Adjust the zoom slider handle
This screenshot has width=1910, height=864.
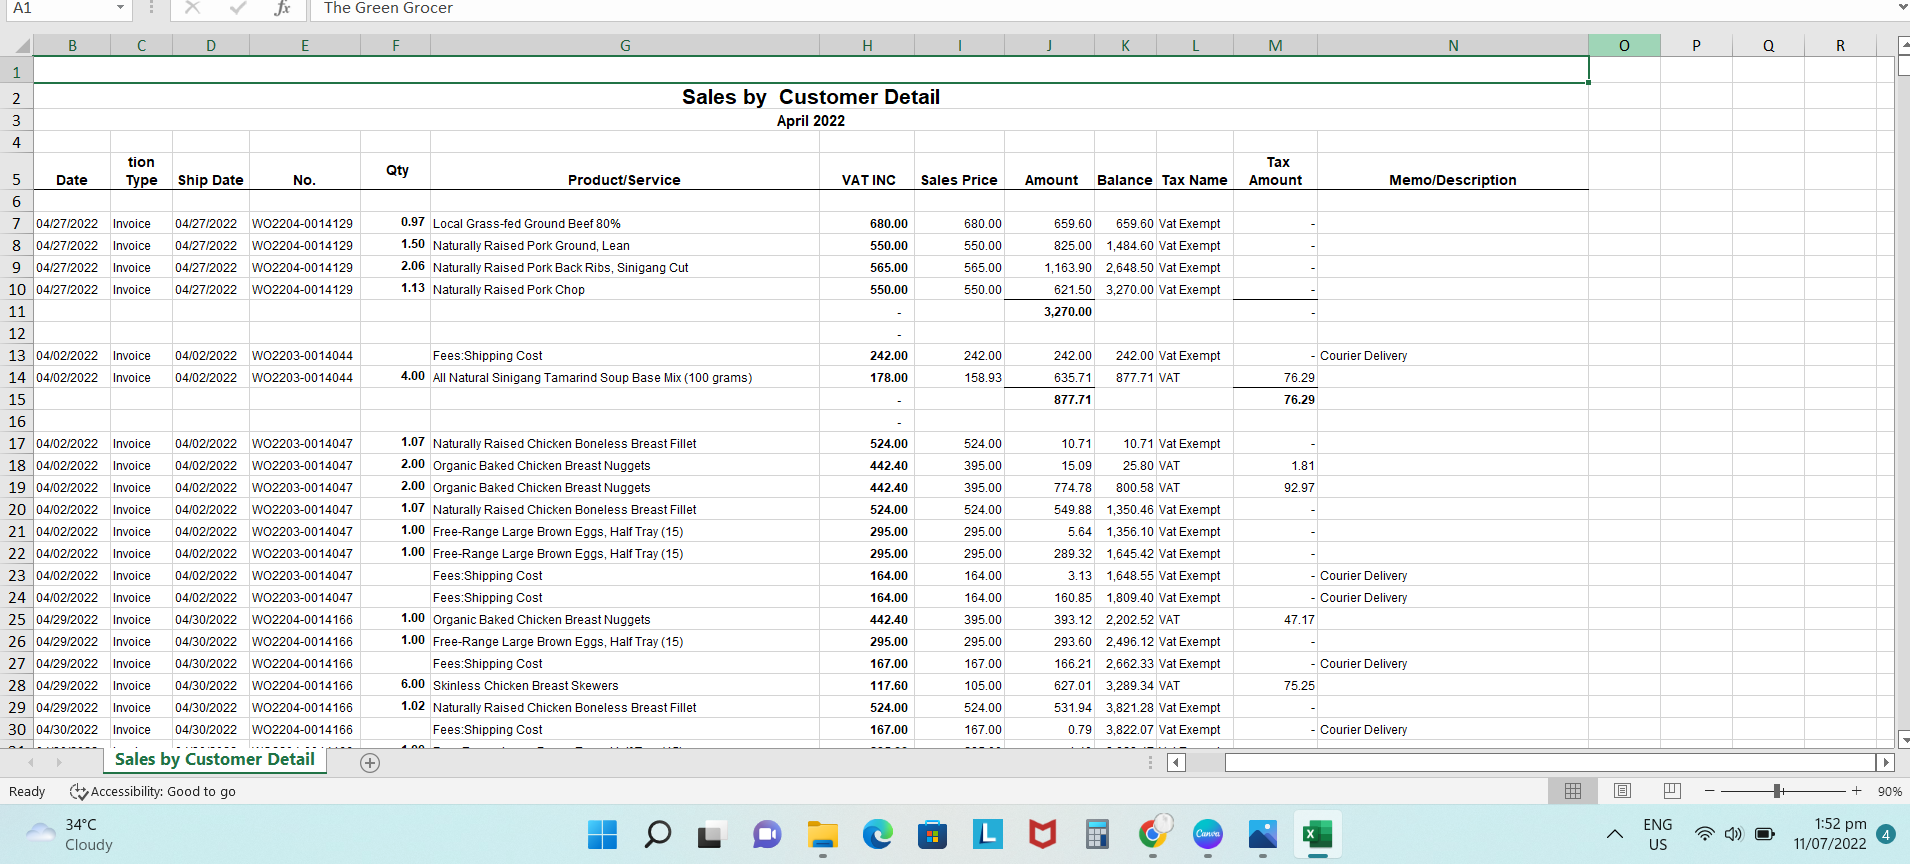tap(1778, 791)
